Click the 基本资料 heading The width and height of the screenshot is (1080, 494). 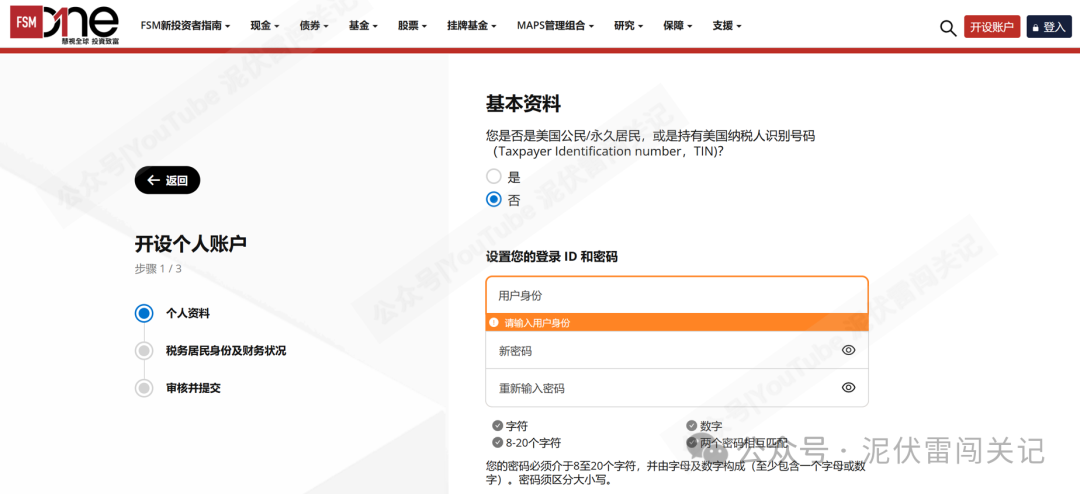(x=523, y=105)
